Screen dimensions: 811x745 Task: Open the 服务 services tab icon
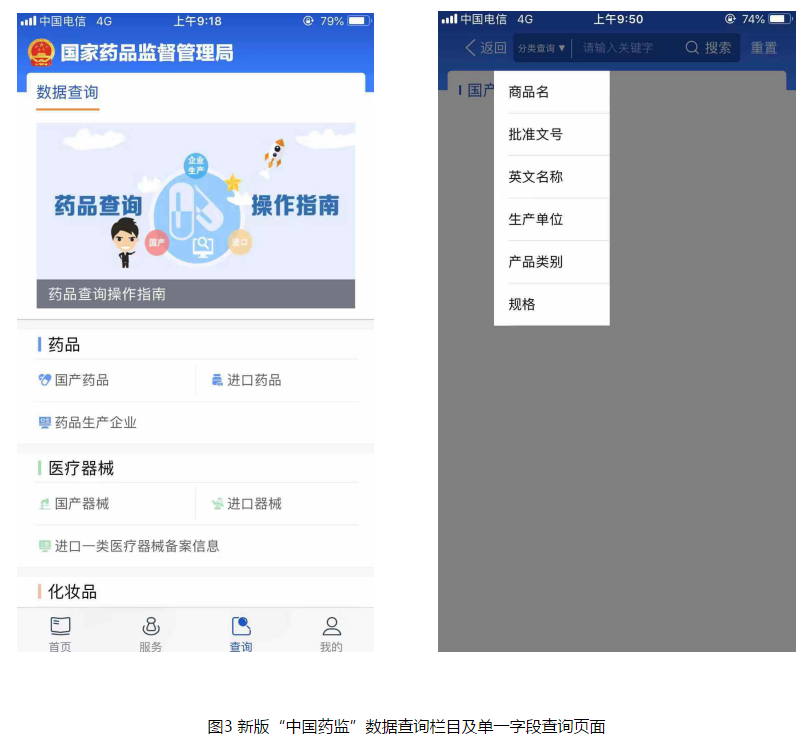tap(151, 626)
